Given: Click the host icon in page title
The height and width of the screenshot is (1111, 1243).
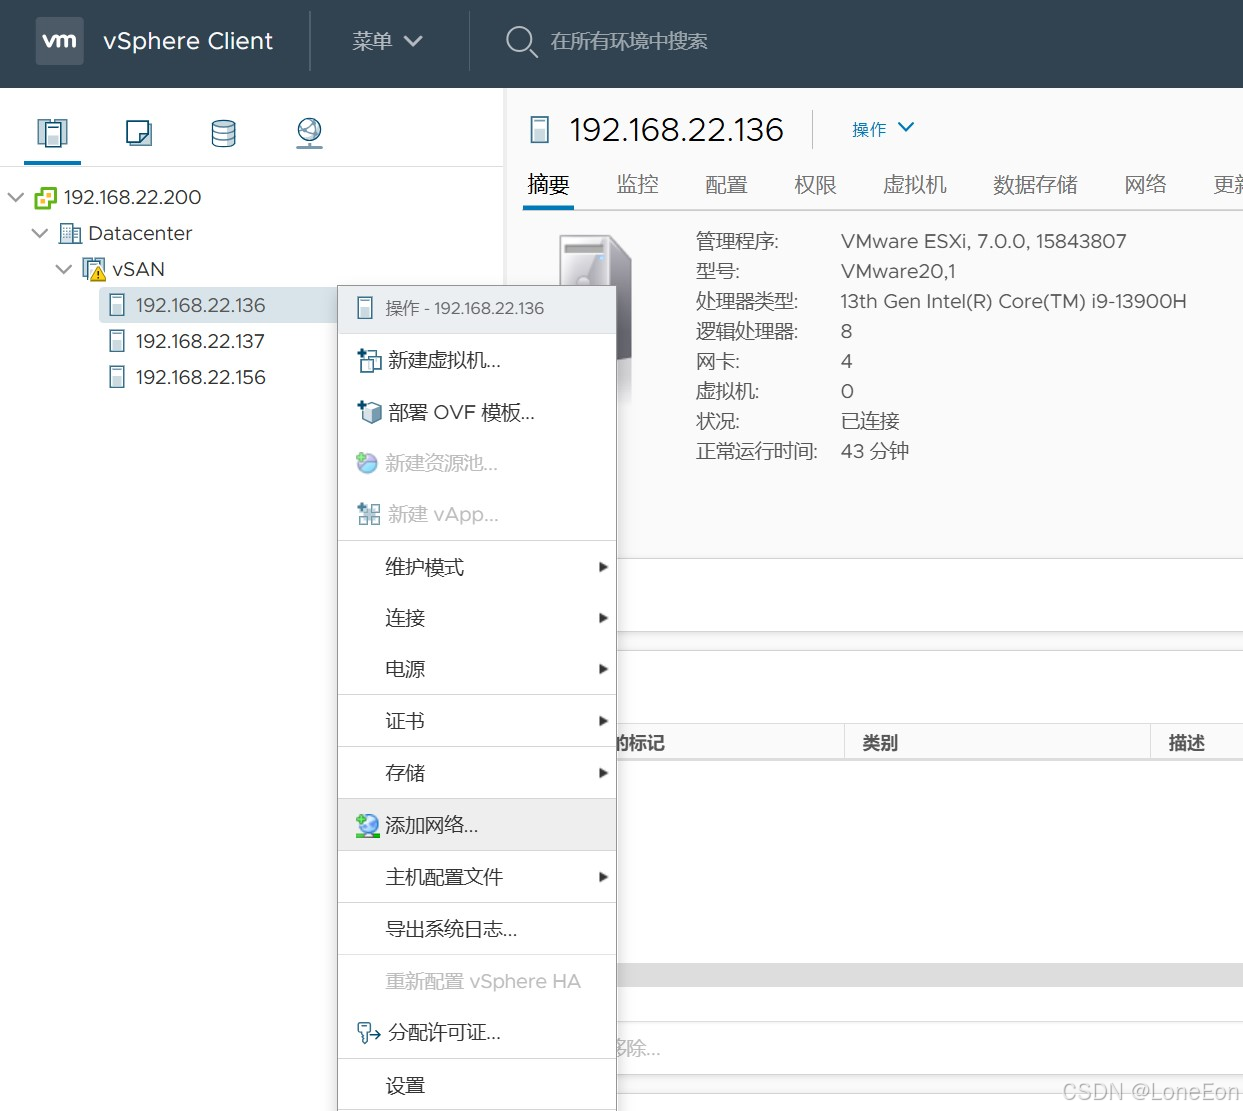Looking at the screenshot, I should pos(540,130).
